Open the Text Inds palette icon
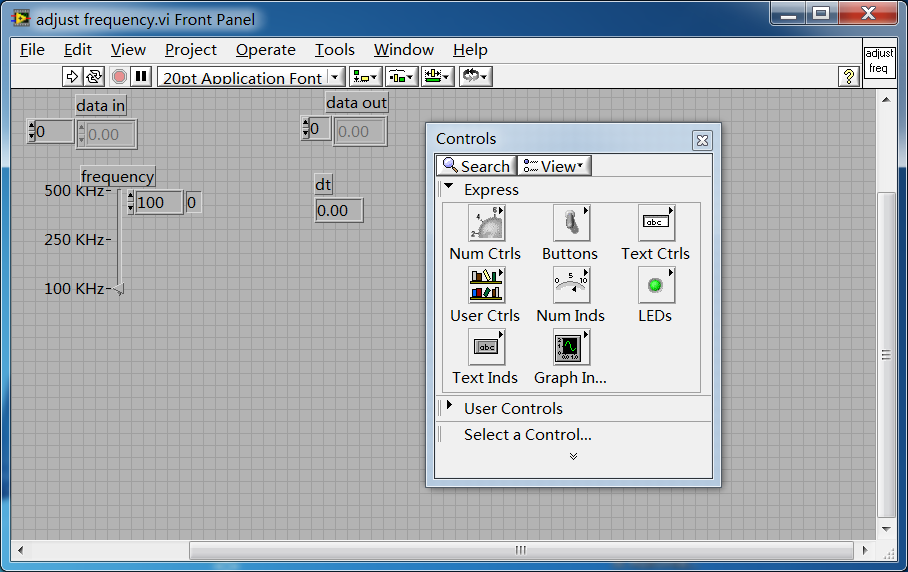The image size is (908, 572). 486,348
